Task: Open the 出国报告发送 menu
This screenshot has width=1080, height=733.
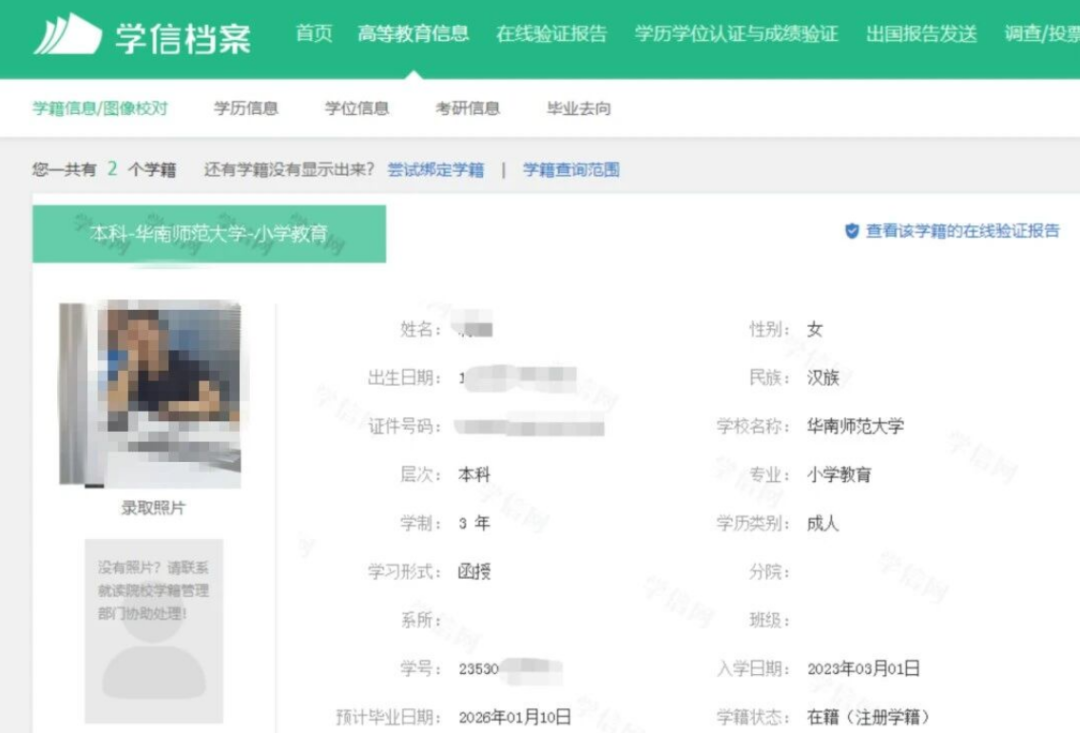Action: click(x=922, y=33)
